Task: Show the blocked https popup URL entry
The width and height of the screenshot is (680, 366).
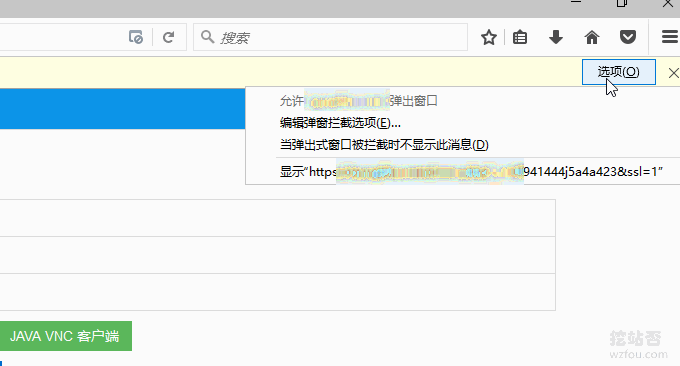Action: coord(463,172)
